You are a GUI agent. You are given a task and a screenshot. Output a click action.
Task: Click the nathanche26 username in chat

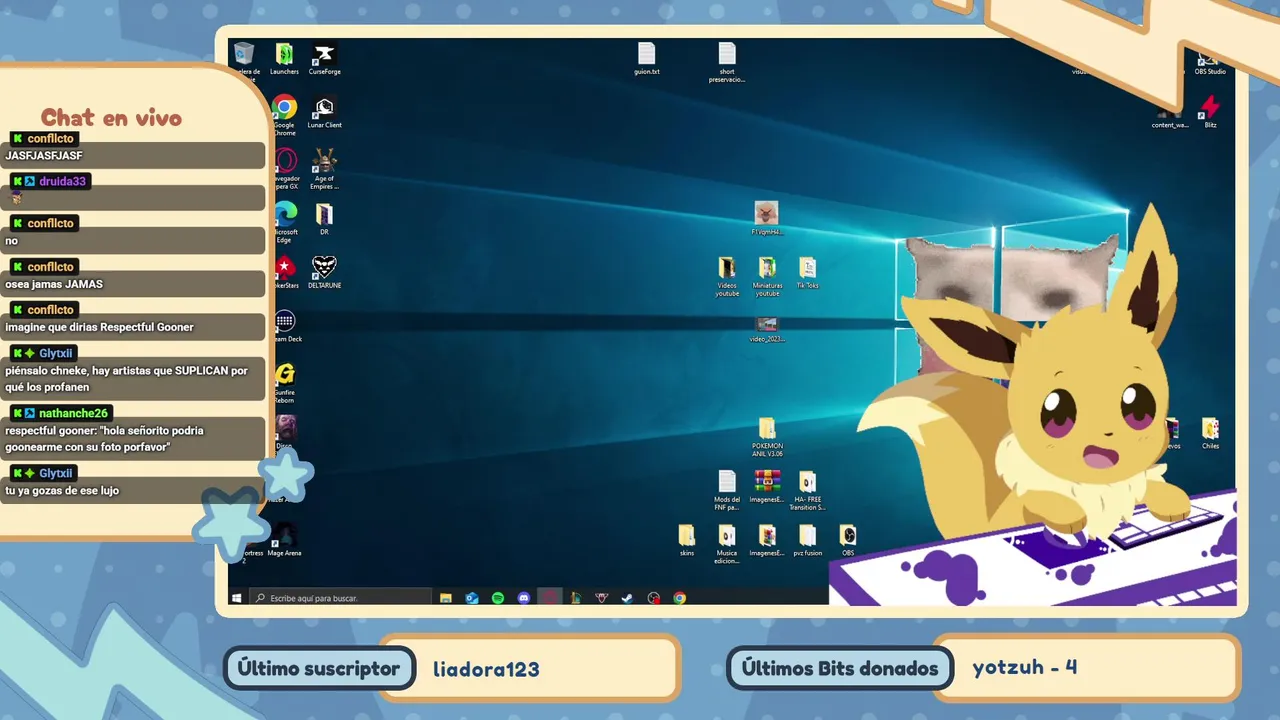coord(73,413)
